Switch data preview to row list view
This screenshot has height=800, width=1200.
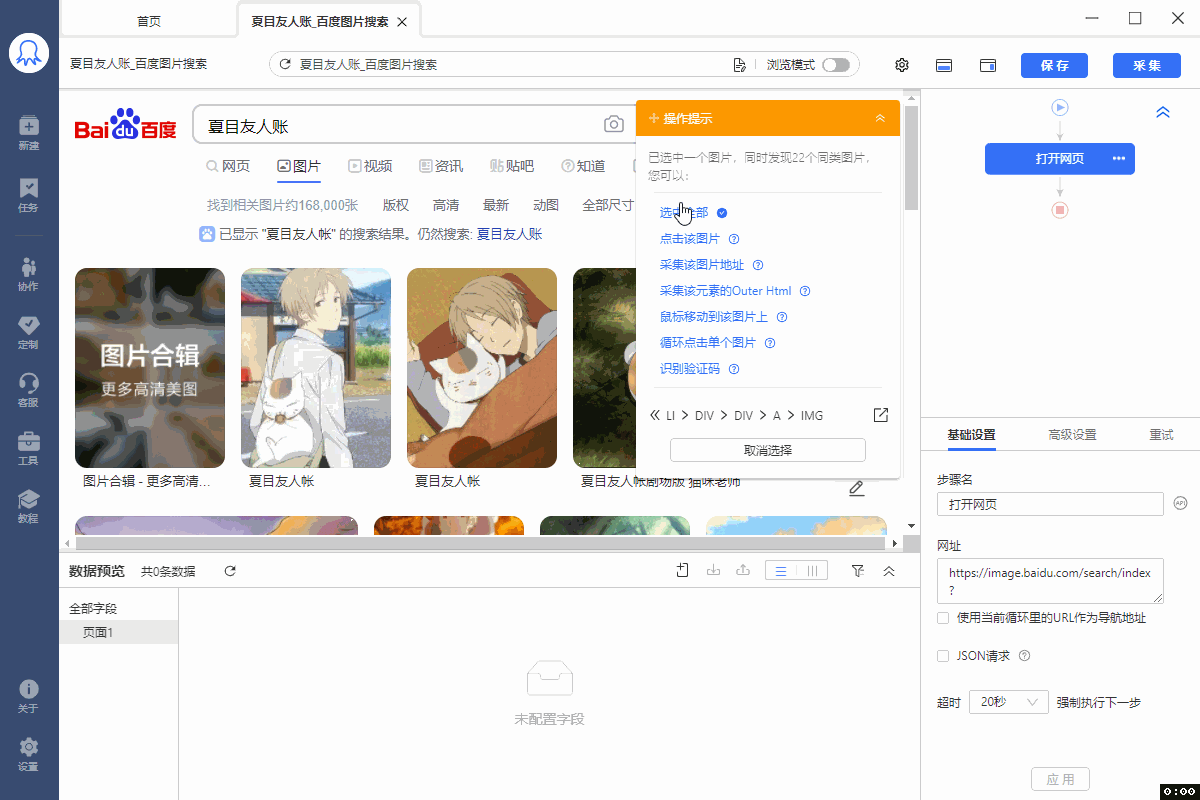(781, 571)
